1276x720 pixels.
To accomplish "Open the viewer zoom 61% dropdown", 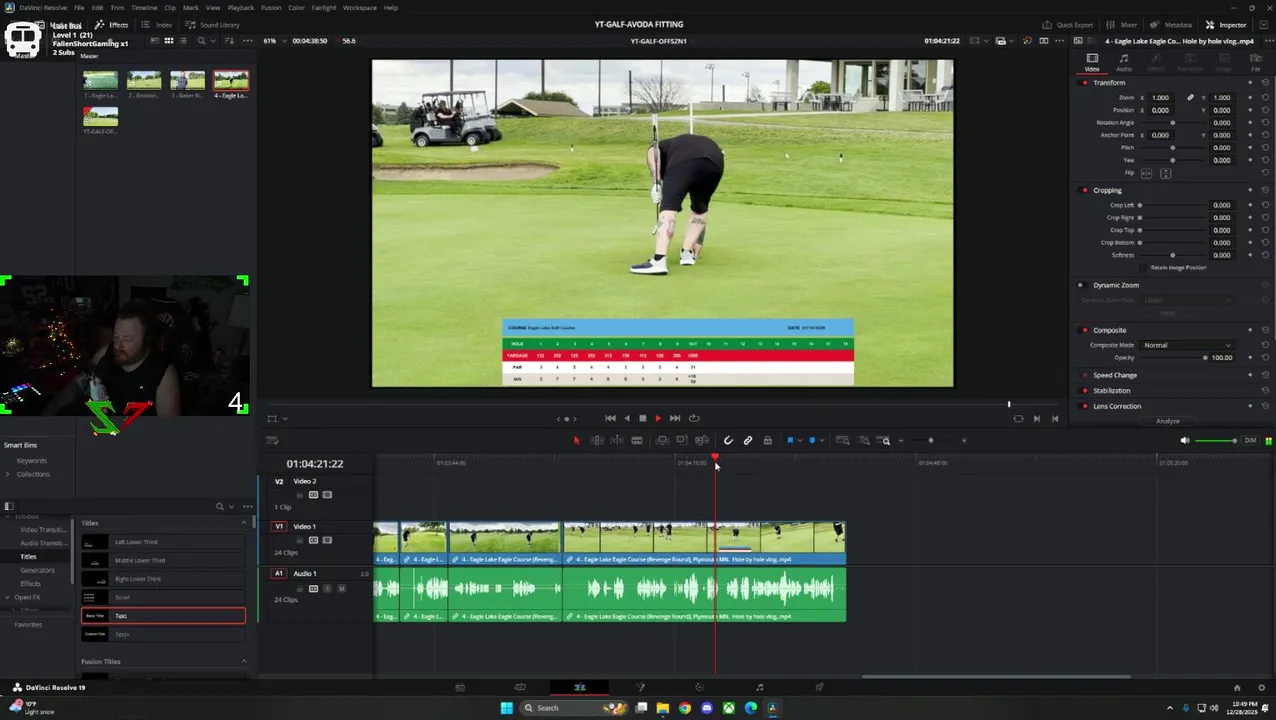I will click(x=275, y=41).
